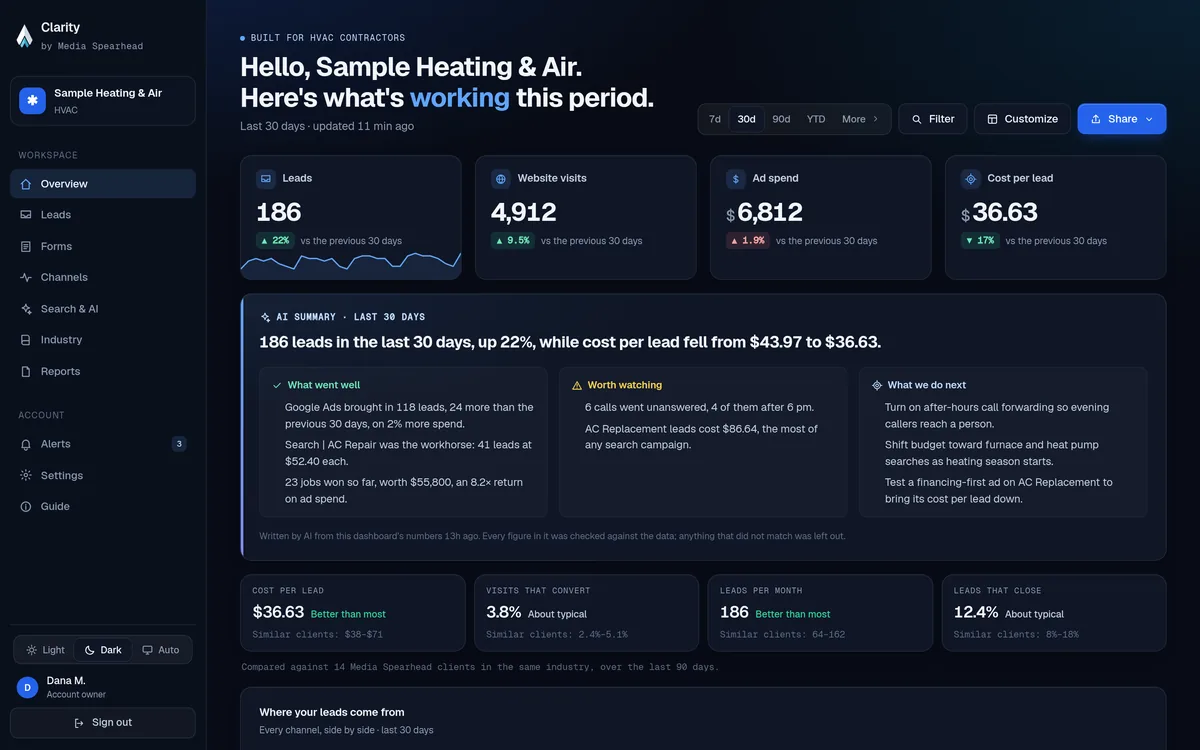Open Settings in the account section
1200x750 pixels.
(103, 476)
